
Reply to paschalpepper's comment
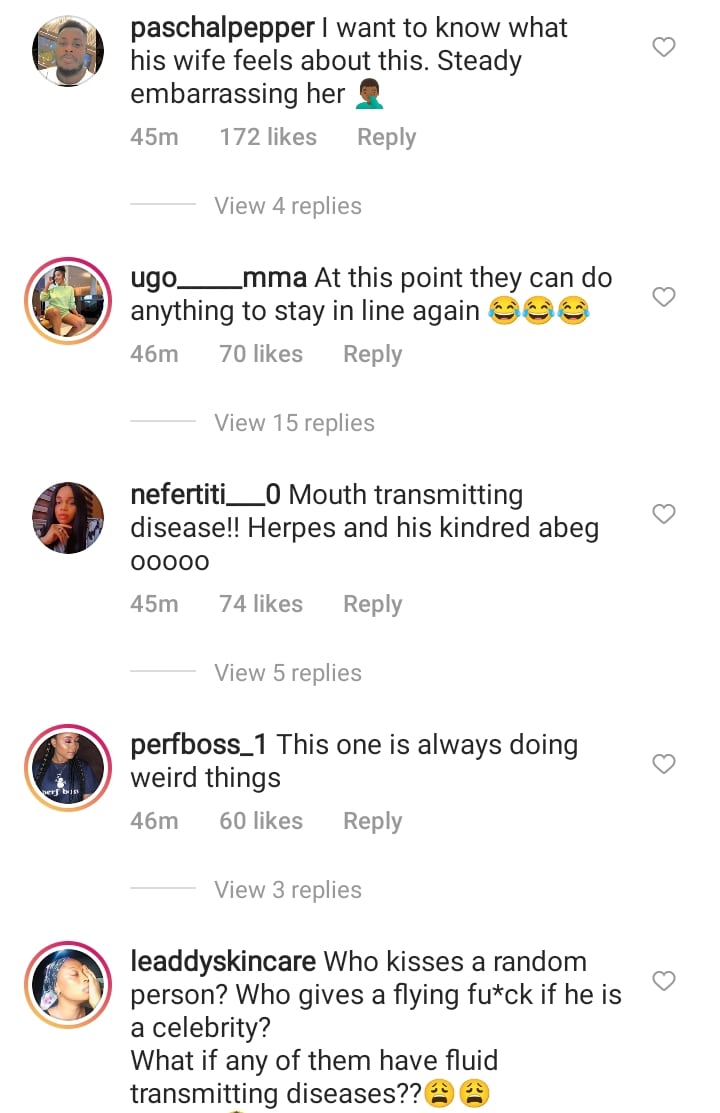pos(386,137)
